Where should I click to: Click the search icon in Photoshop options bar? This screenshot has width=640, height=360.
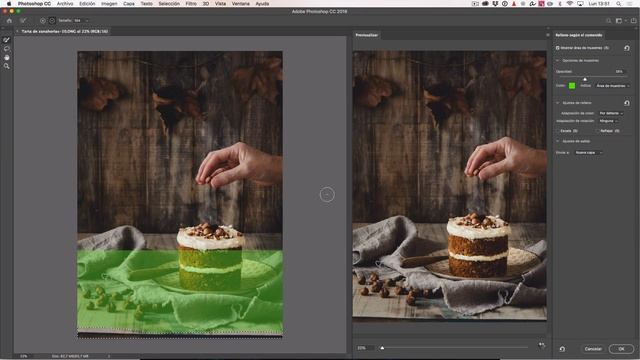click(609, 20)
